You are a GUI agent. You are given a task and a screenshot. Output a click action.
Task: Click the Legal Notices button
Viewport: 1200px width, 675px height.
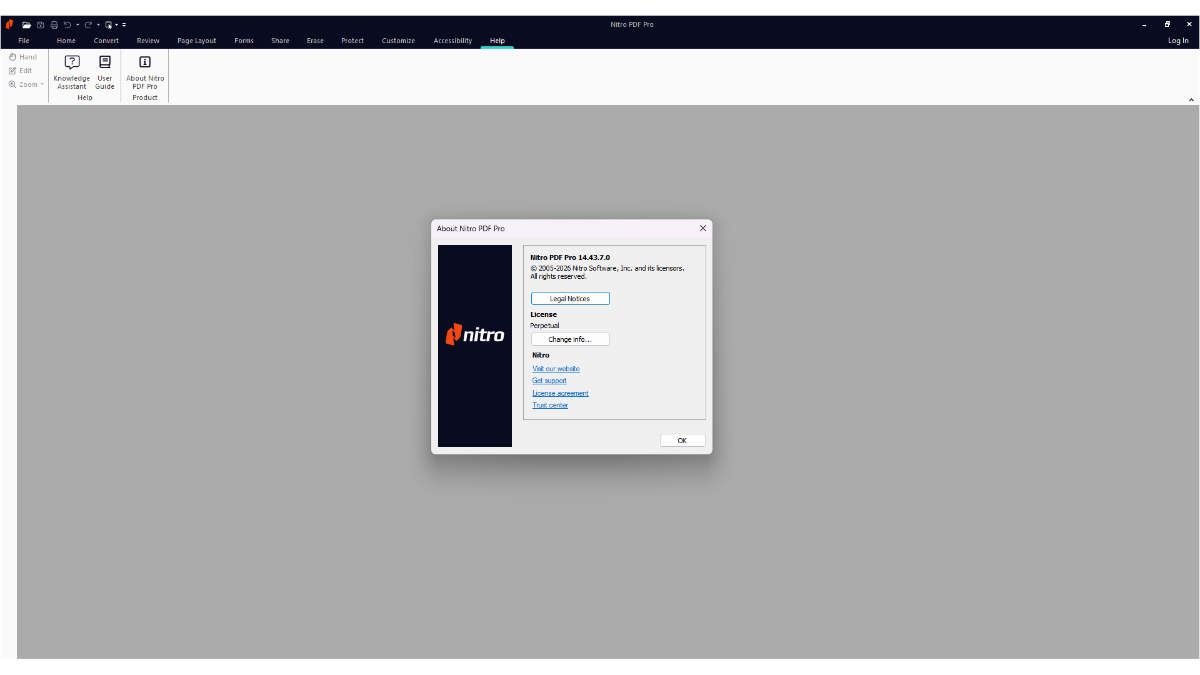tap(570, 299)
